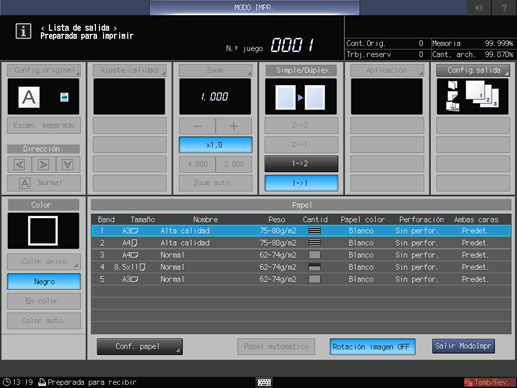Toggle Papel automático

[x=276, y=347]
